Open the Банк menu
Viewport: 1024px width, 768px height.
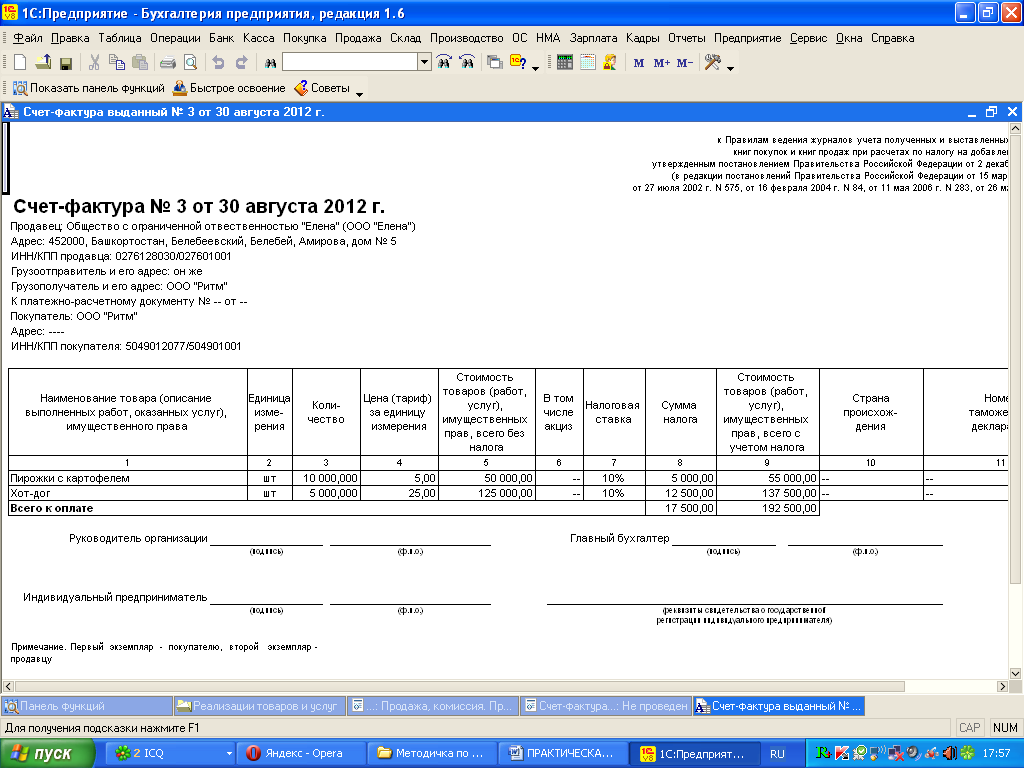coord(221,38)
